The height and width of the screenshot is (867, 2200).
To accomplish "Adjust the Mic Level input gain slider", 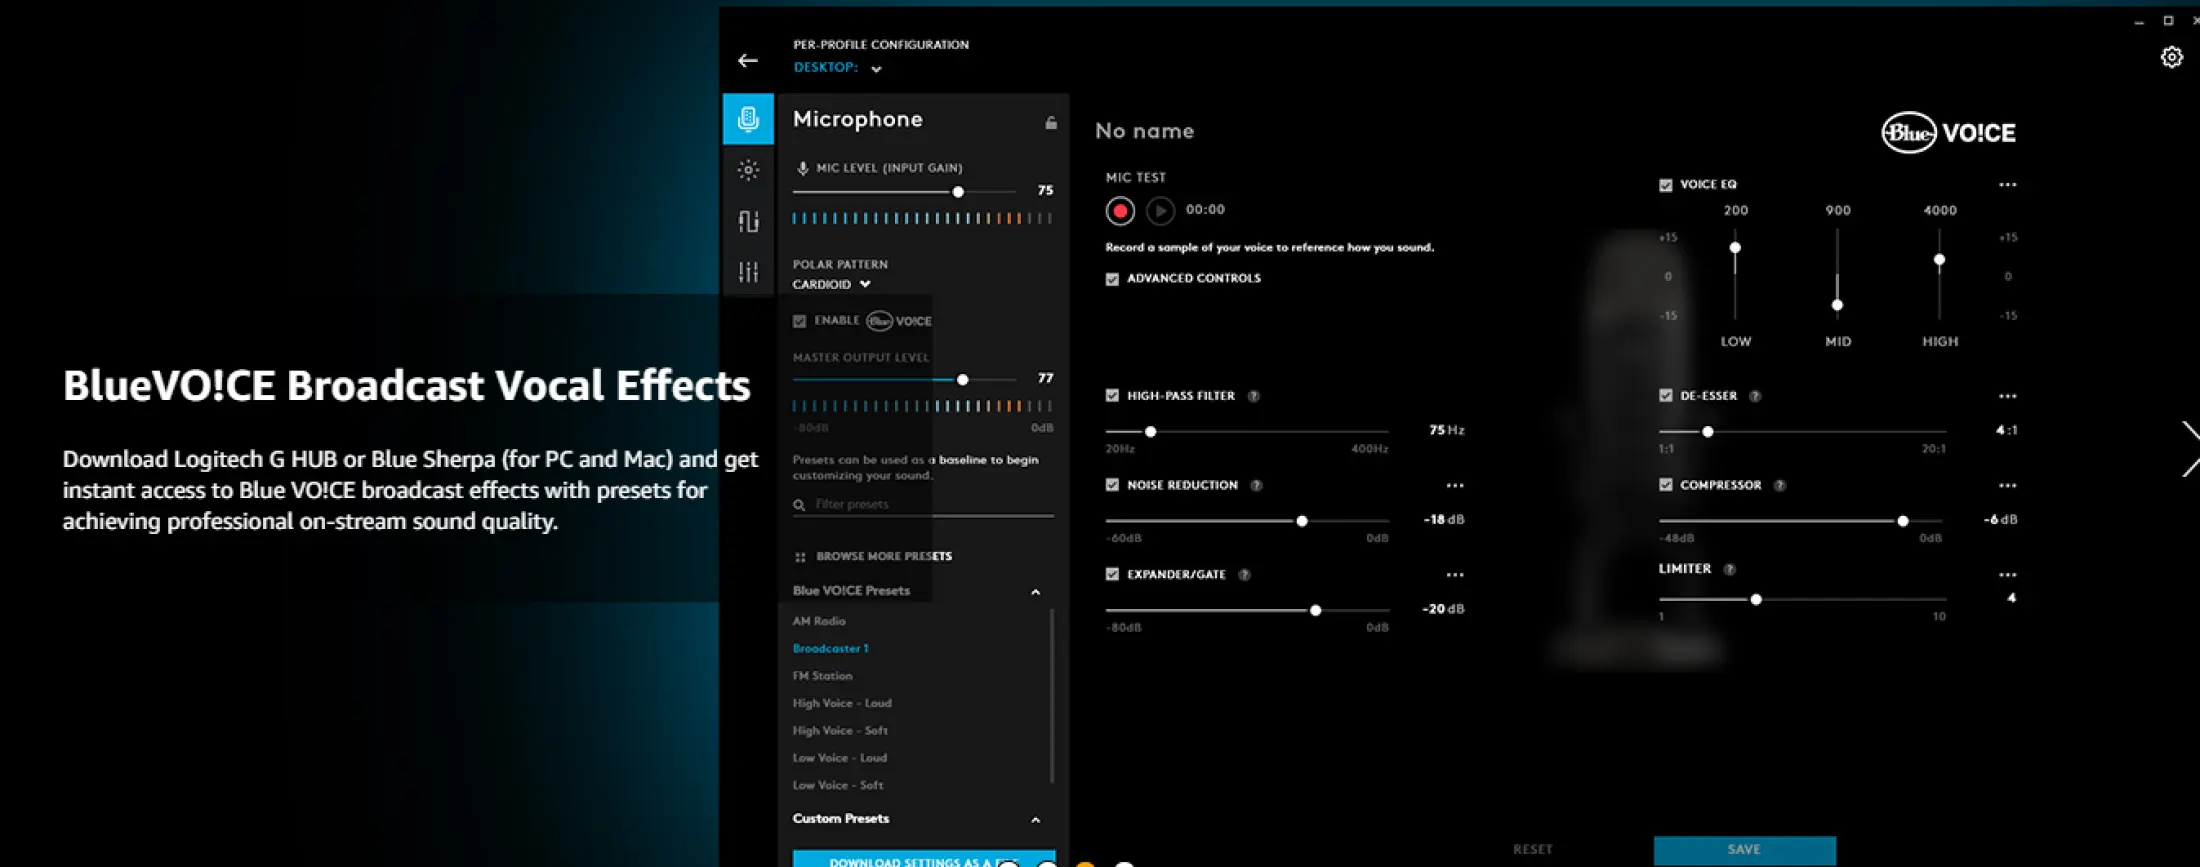I will 958,192.
